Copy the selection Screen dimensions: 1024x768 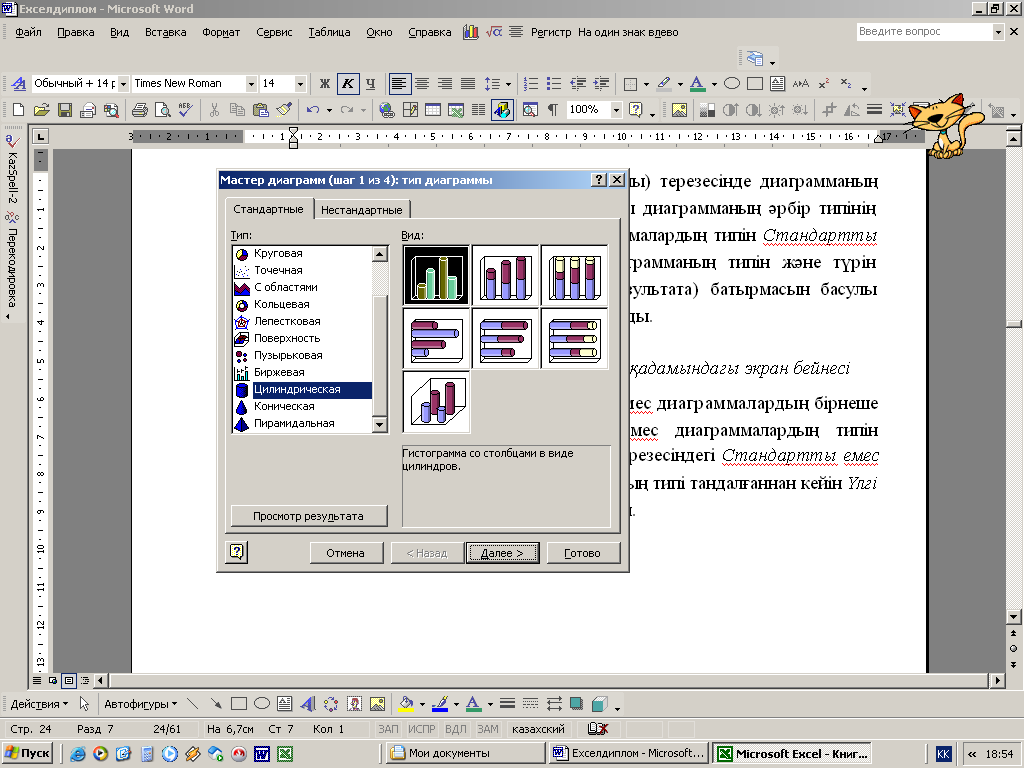[x=237, y=110]
